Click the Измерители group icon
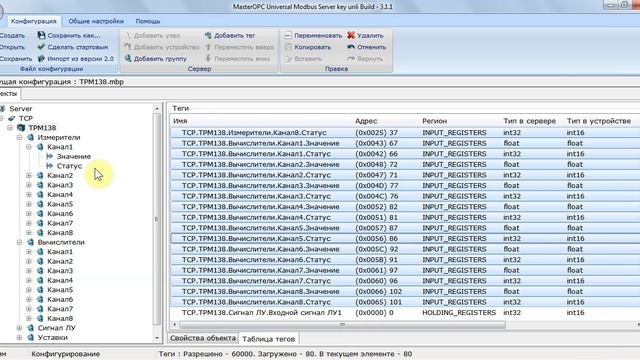Image resolution: width=640 pixels, height=360 pixels. tap(31, 138)
